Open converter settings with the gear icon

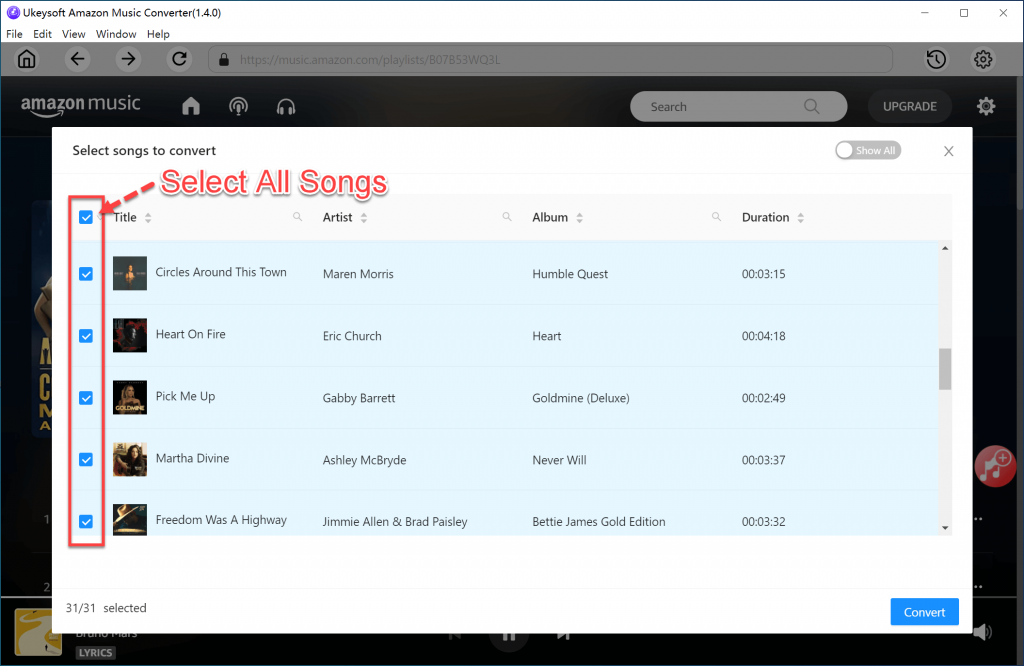(x=983, y=59)
